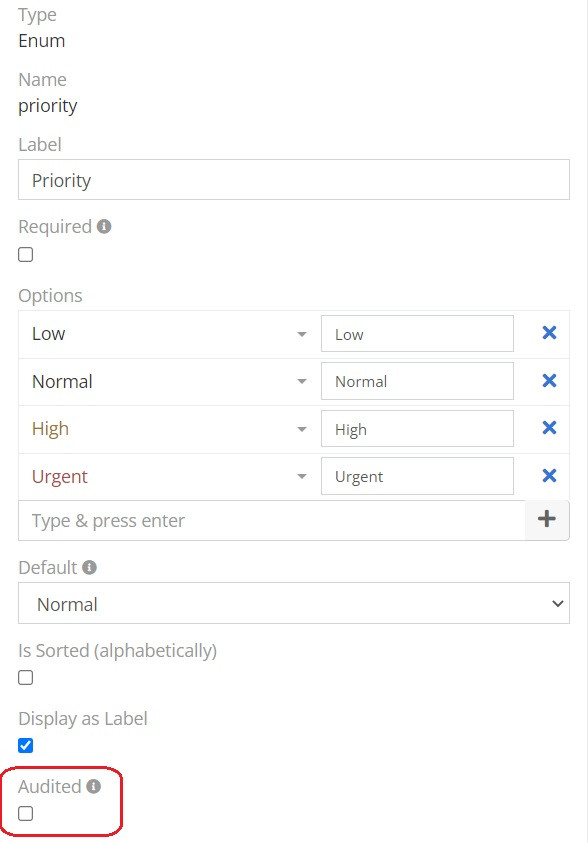Tick the Audited checkbox
Viewport: 588px width, 843px height.
25,813
